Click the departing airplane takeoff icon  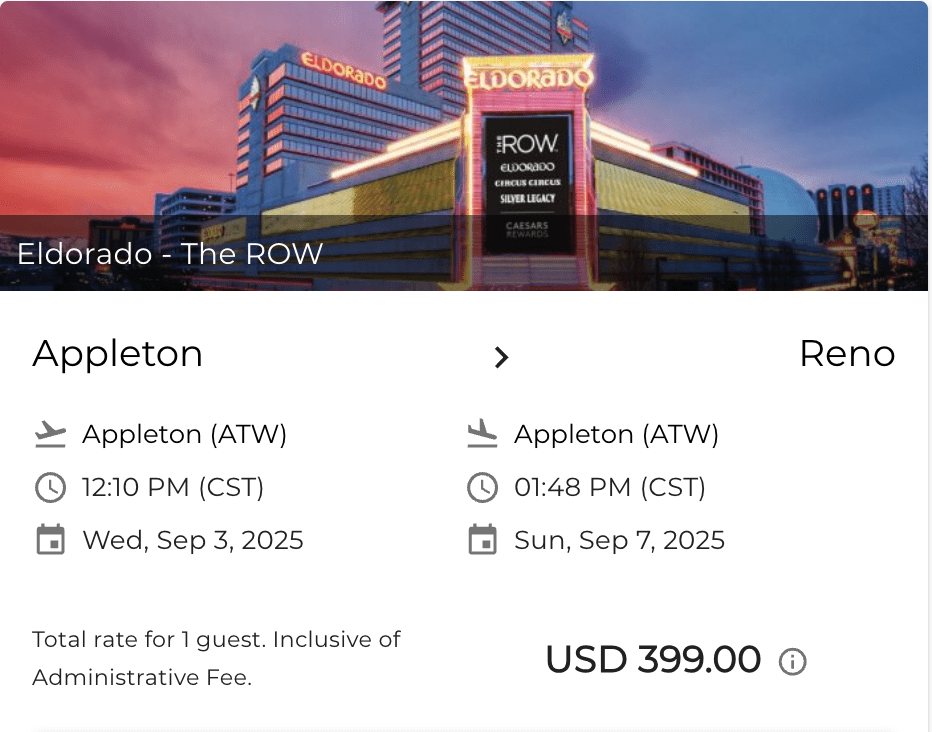click(50, 435)
